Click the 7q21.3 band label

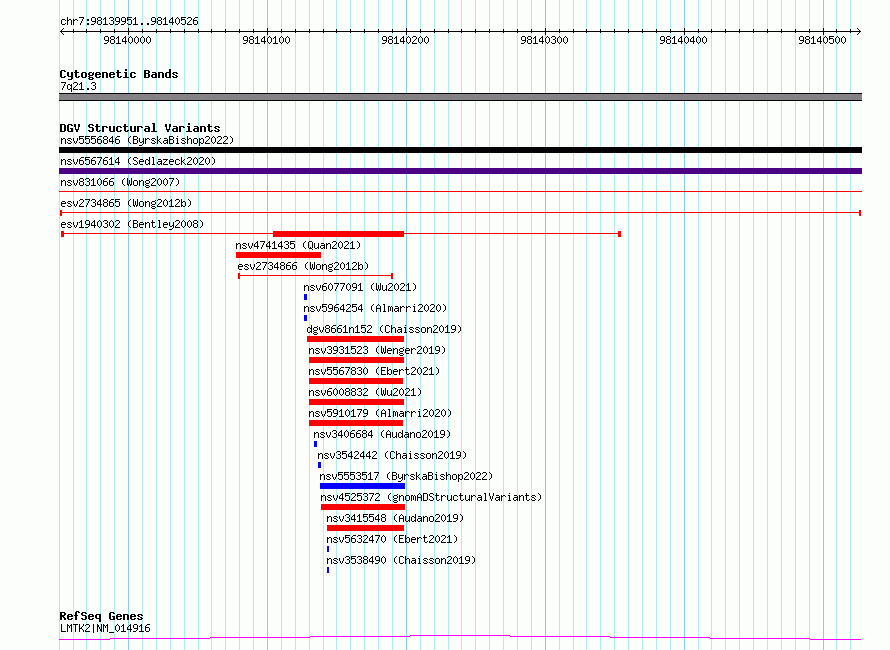click(78, 86)
